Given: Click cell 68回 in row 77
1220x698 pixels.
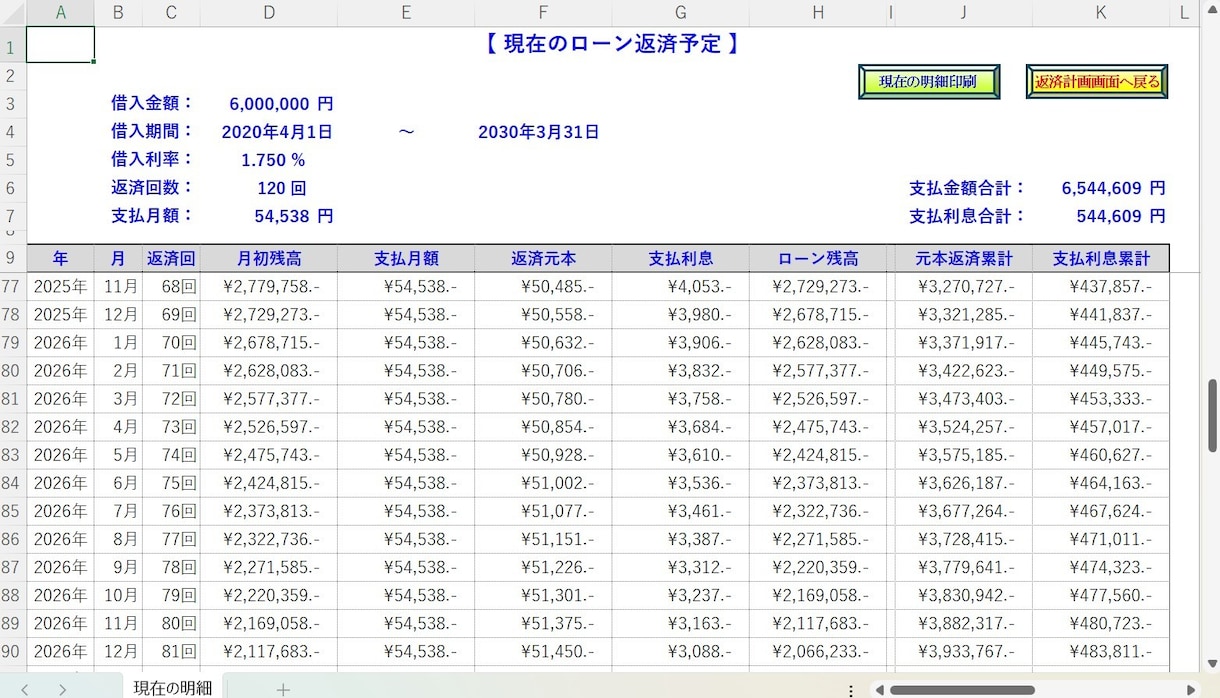Looking at the screenshot, I should pyautogui.click(x=171, y=287).
